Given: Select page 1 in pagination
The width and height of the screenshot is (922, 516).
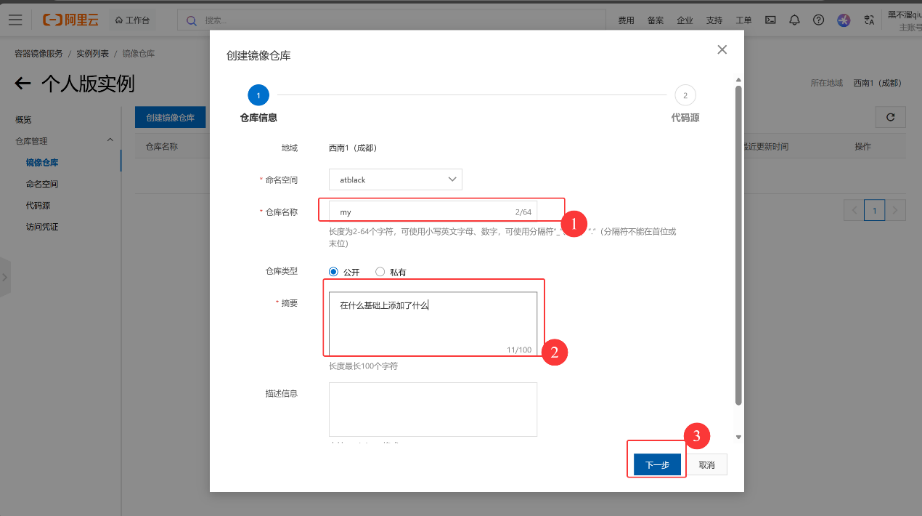Looking at the screenshot, I should pyautogui.click(x=874, y=210).
